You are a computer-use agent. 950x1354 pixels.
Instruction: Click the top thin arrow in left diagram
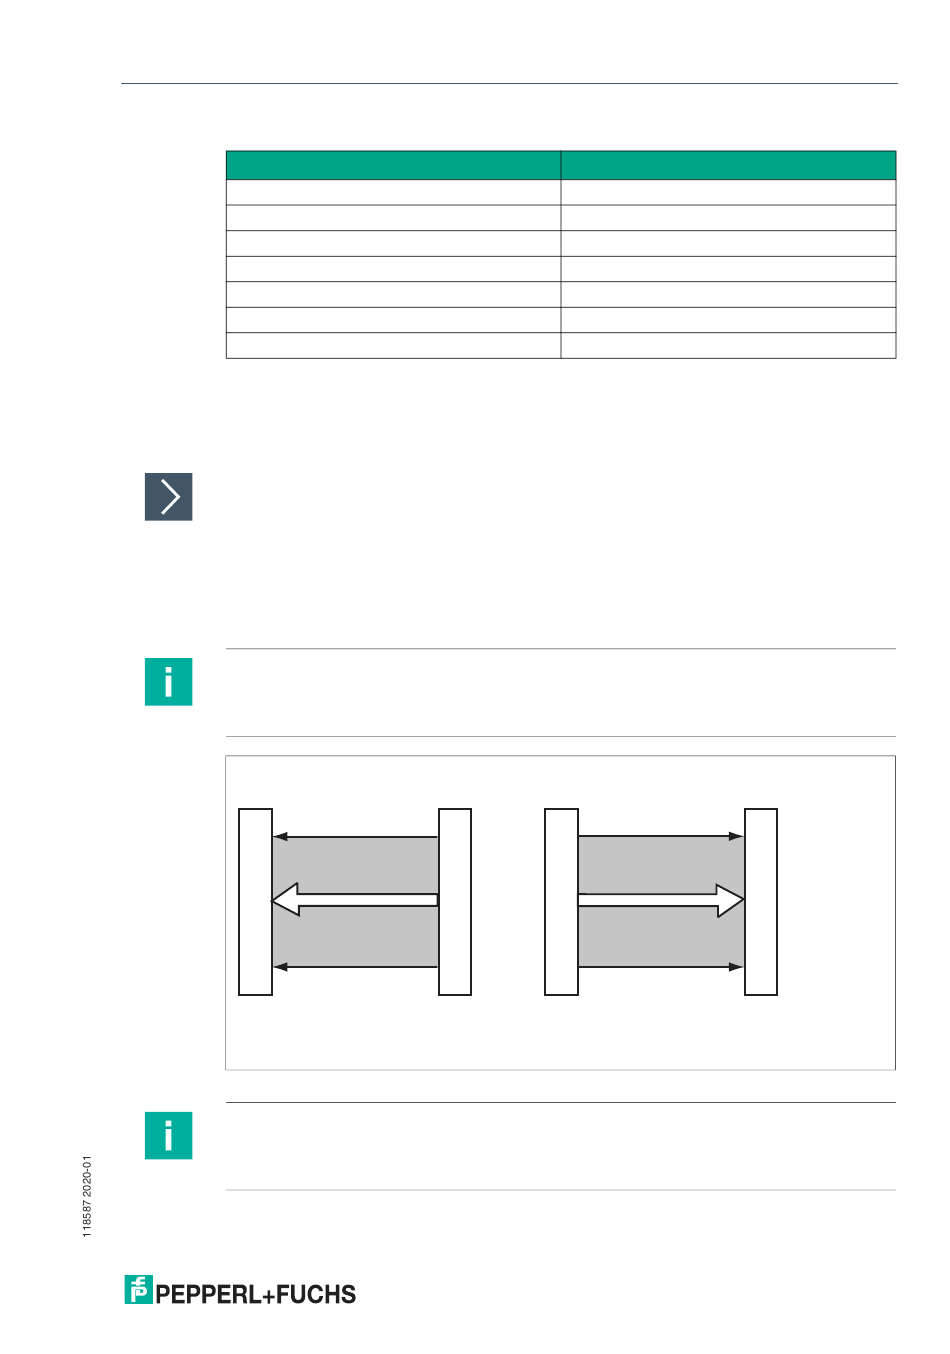(355, 836)
